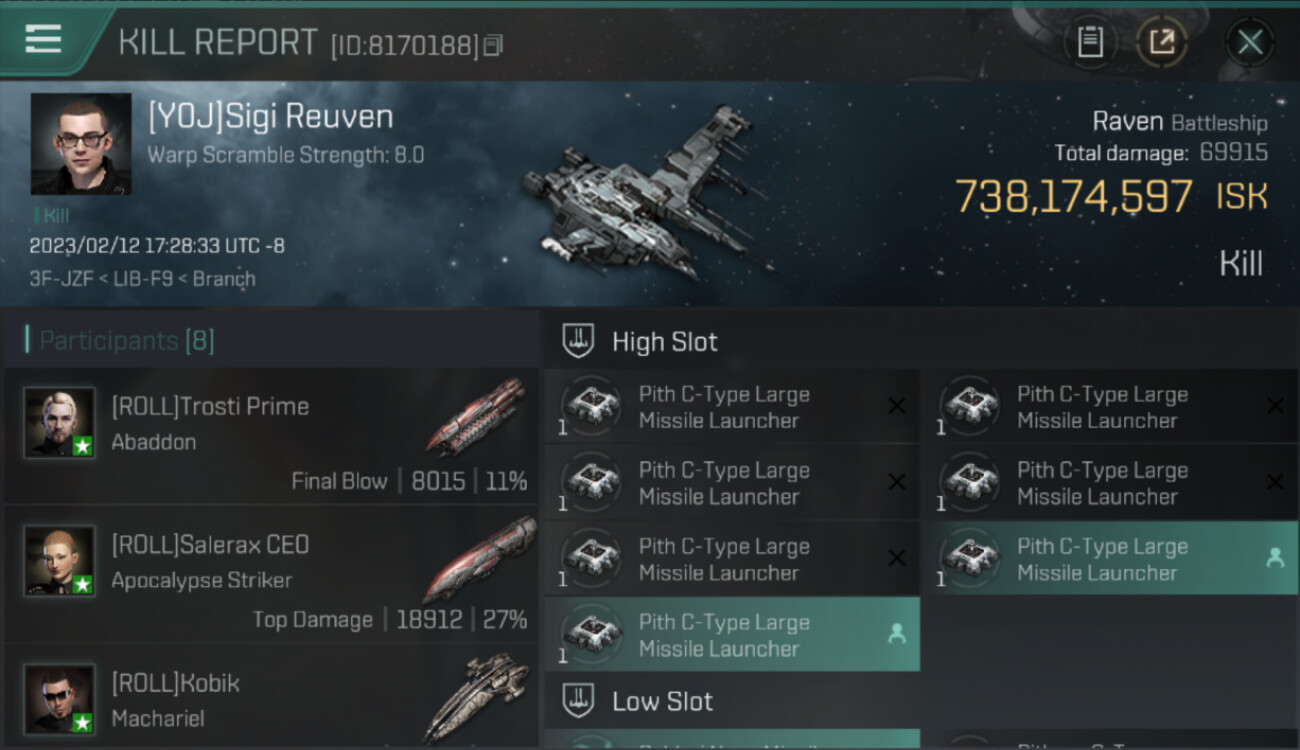Select the Machariel ship icon
This screenshot has width=1300, height=750.
point(476,696)
